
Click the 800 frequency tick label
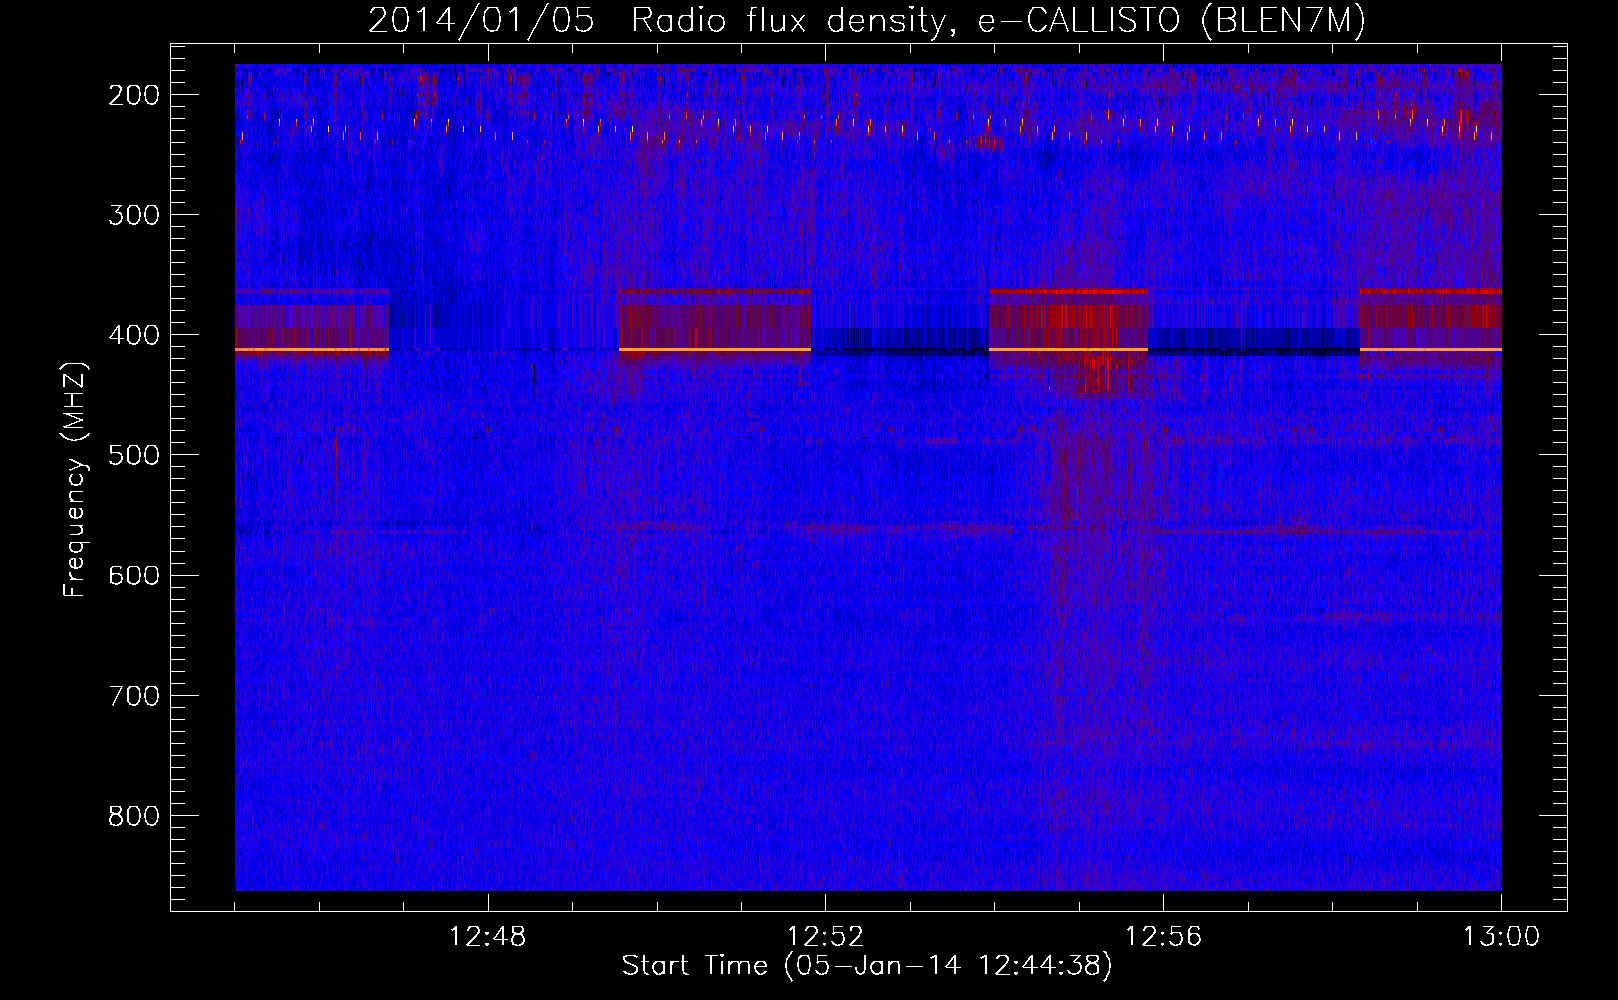coord(133,816)
